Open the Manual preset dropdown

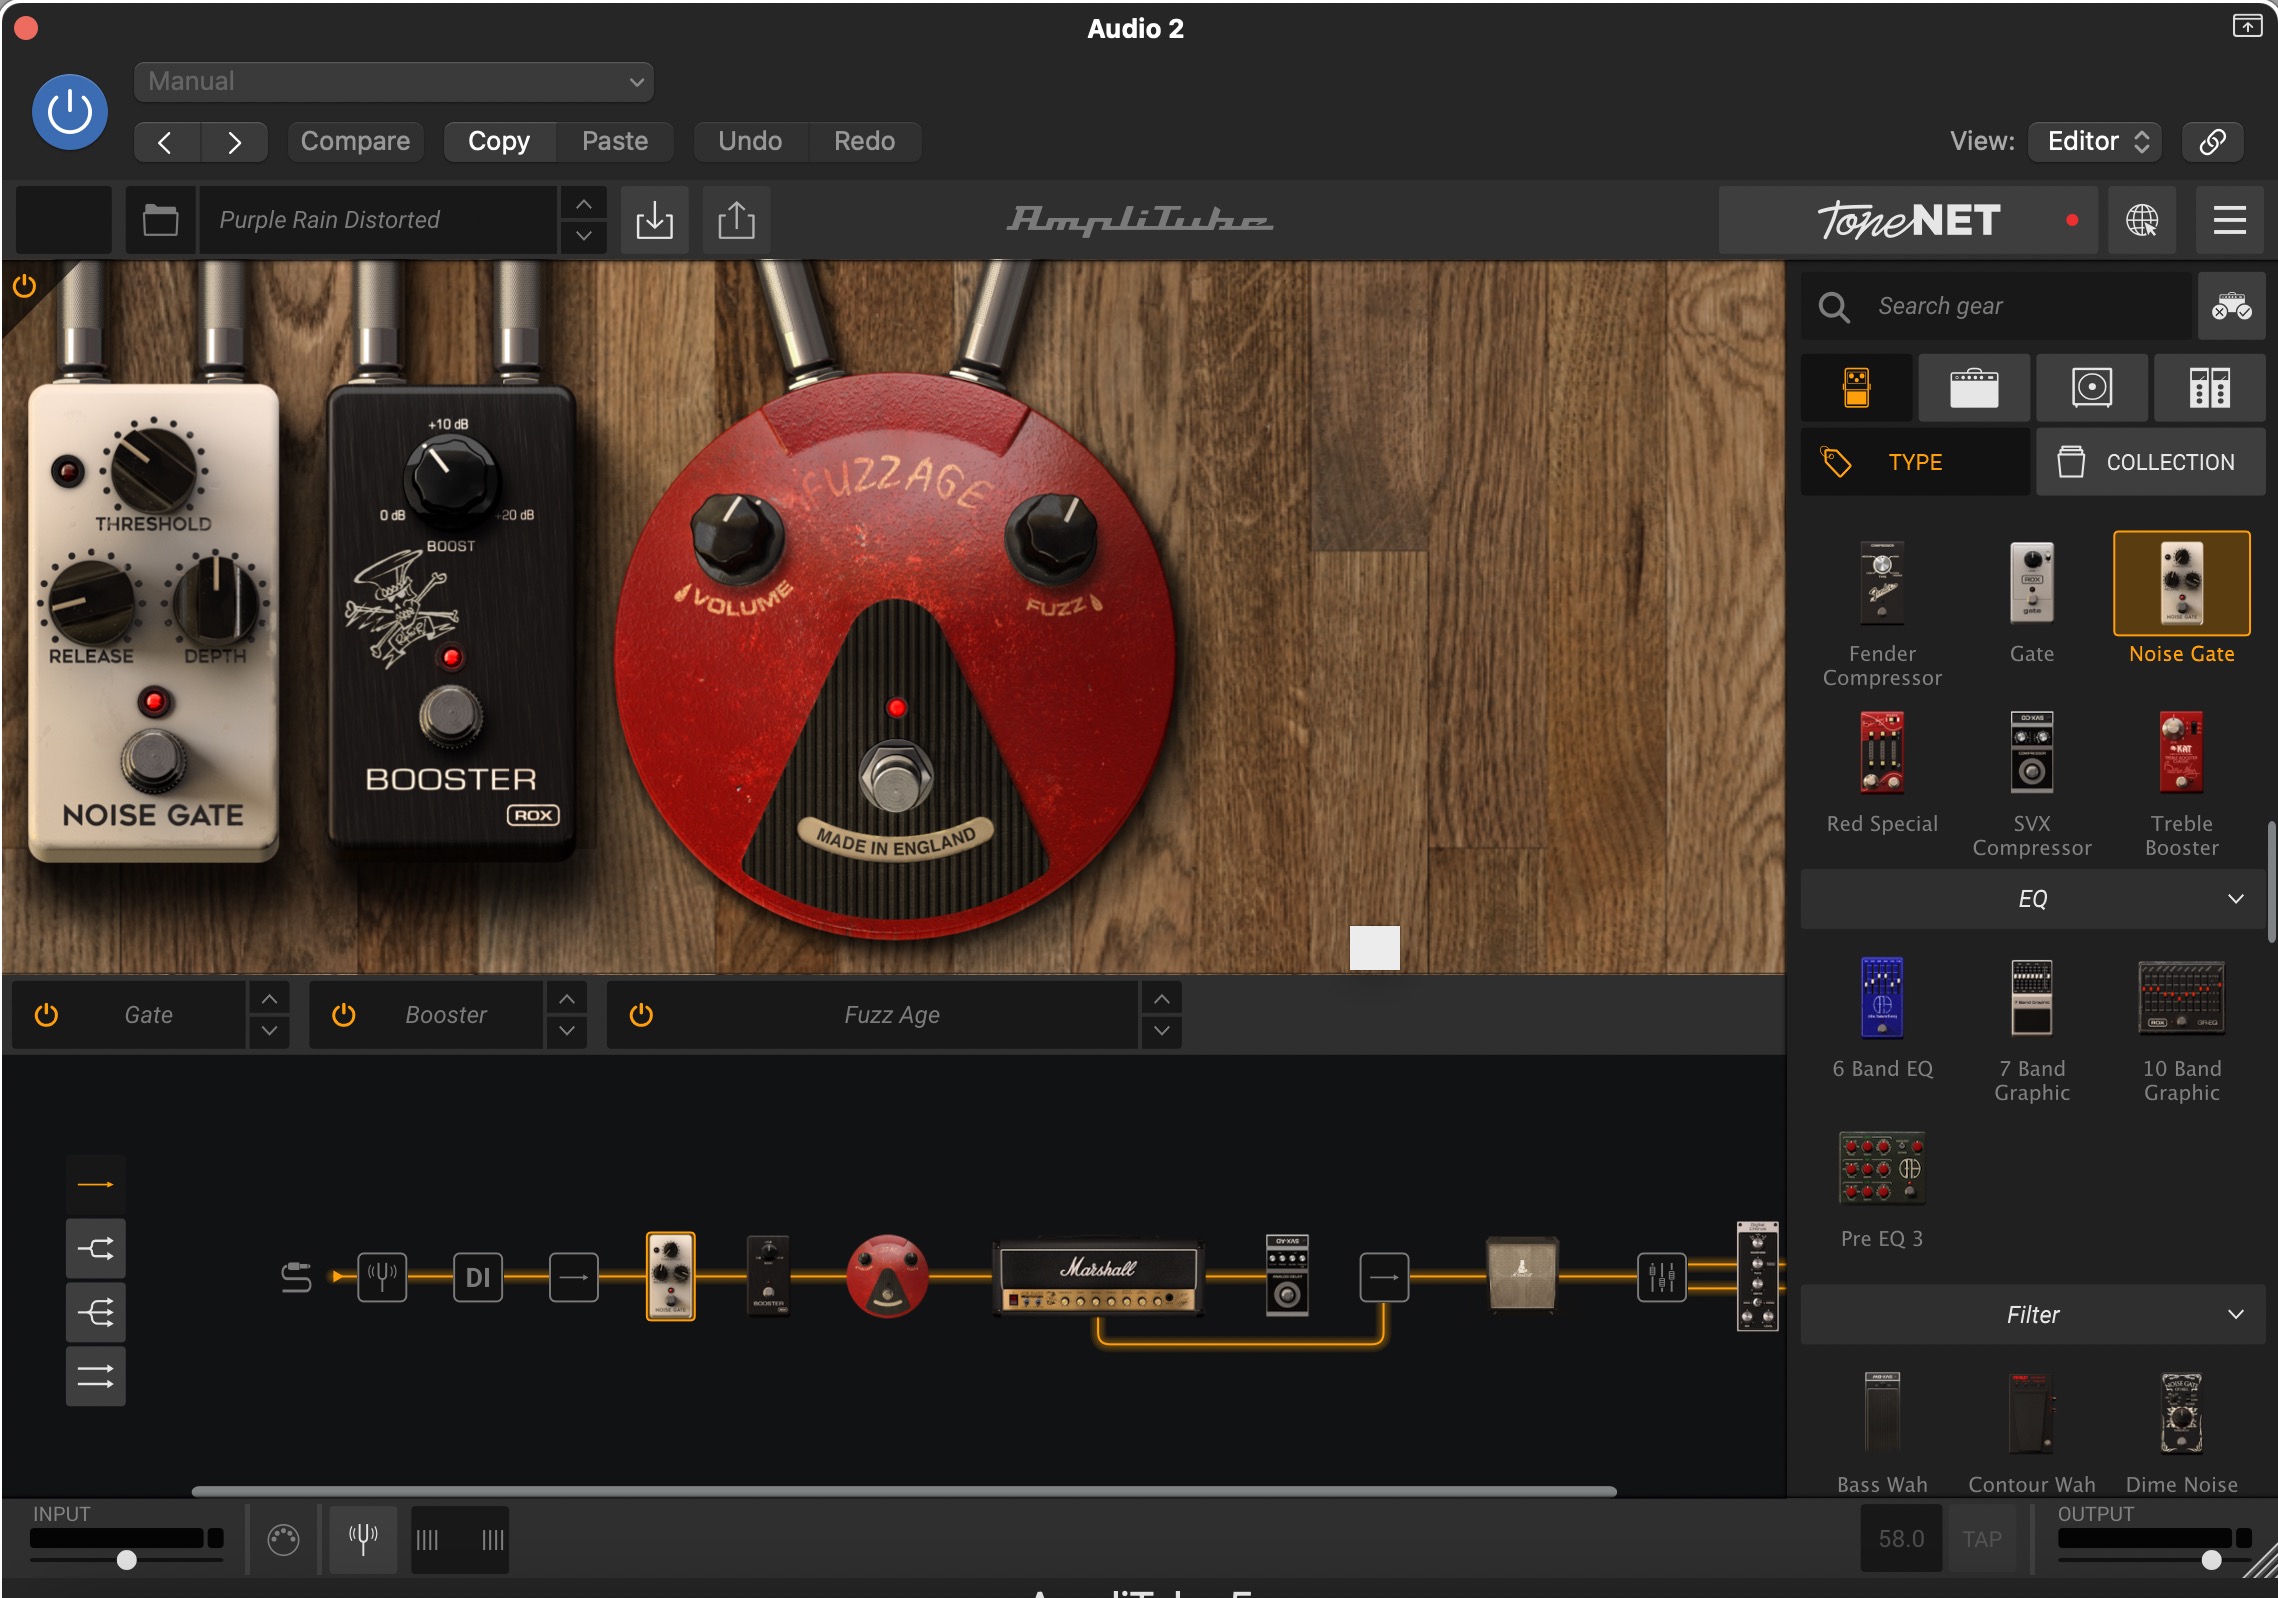pyautogui.click(x=393, y=82)
